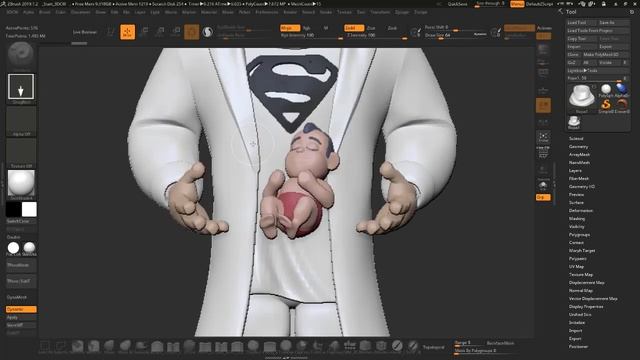640x360 pixels.
Task: Expand the FiberMesh sub-palette
Action: 579,178
